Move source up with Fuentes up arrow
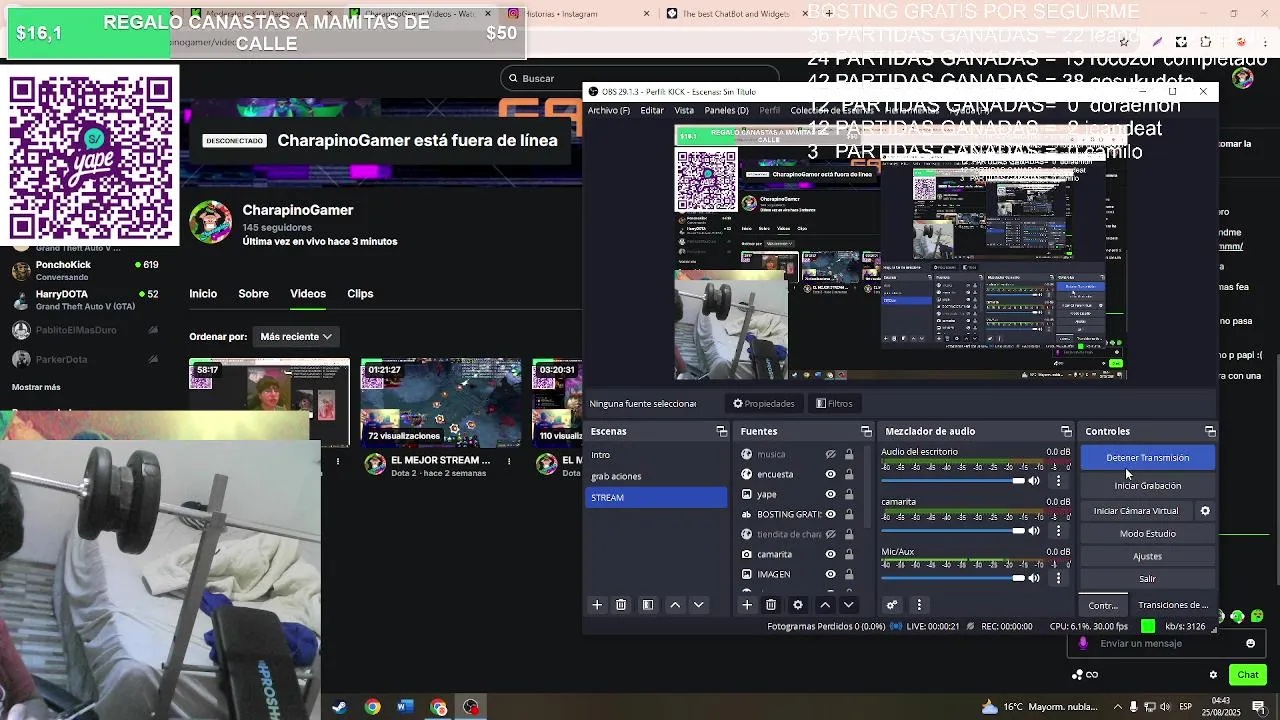1280x720 pixels. (x=825, y=605)
